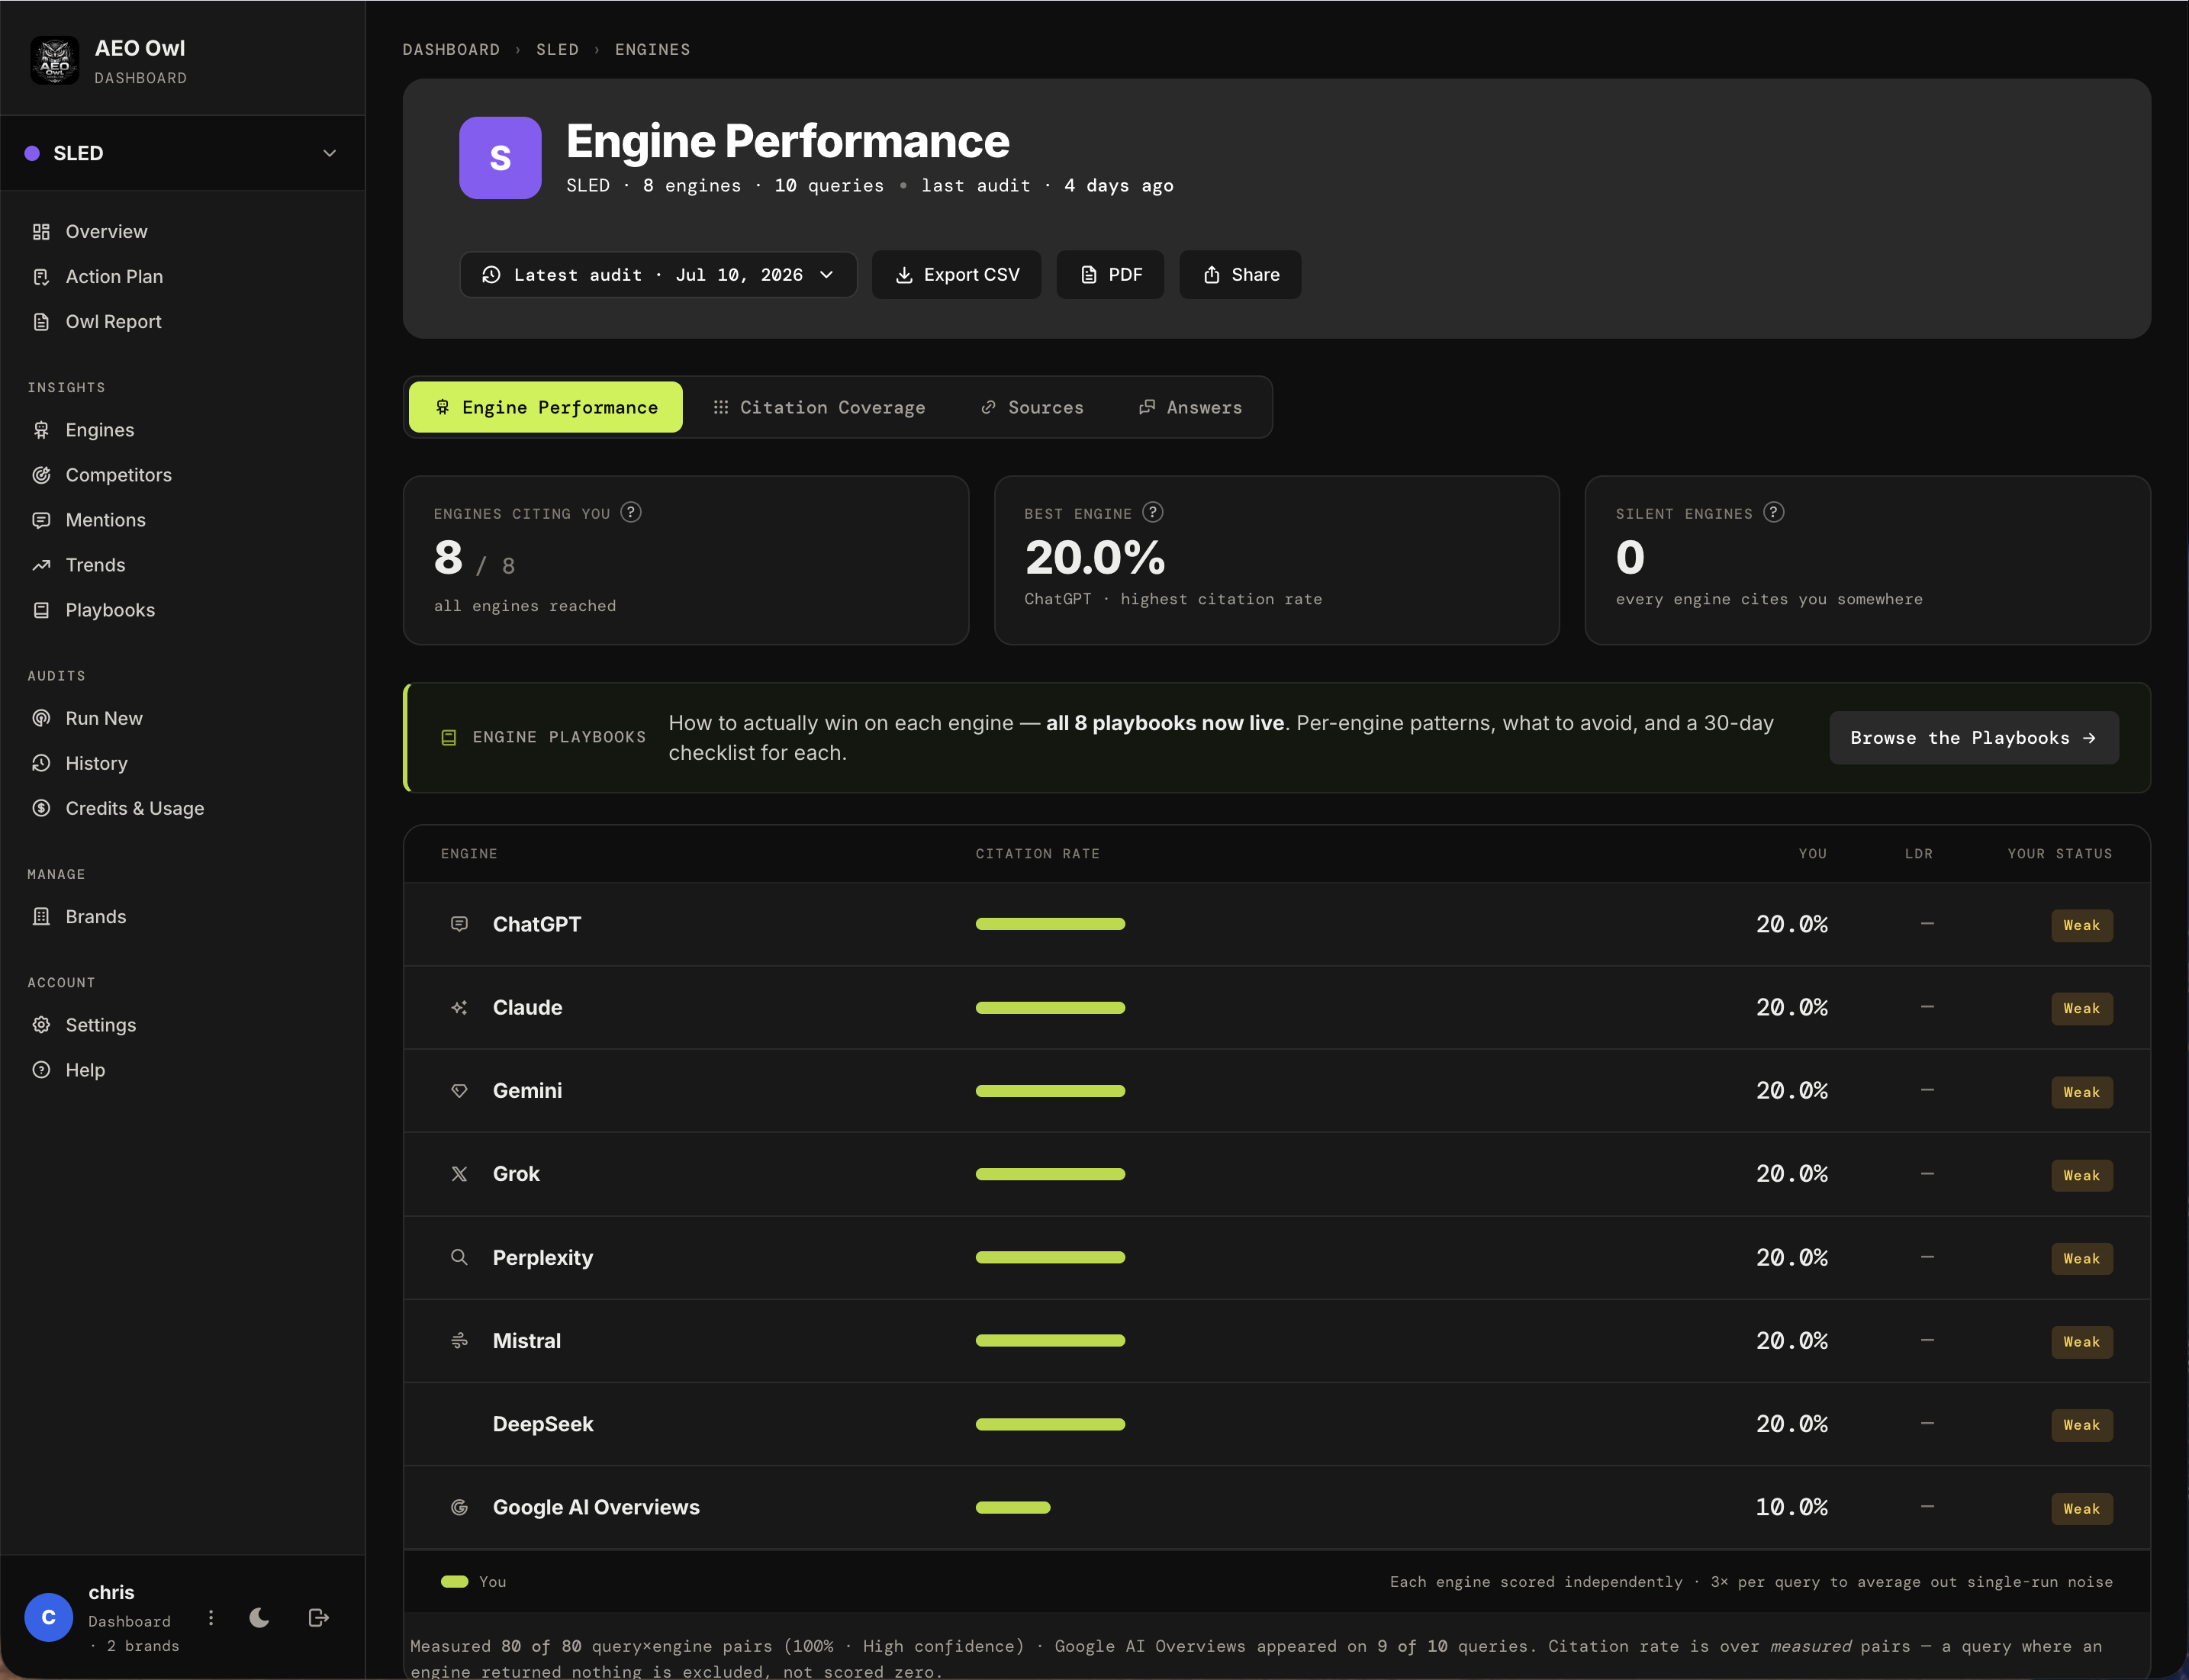
Task: Click the Brands building icon
Action: pyautogui.click(x=41, y=916)
